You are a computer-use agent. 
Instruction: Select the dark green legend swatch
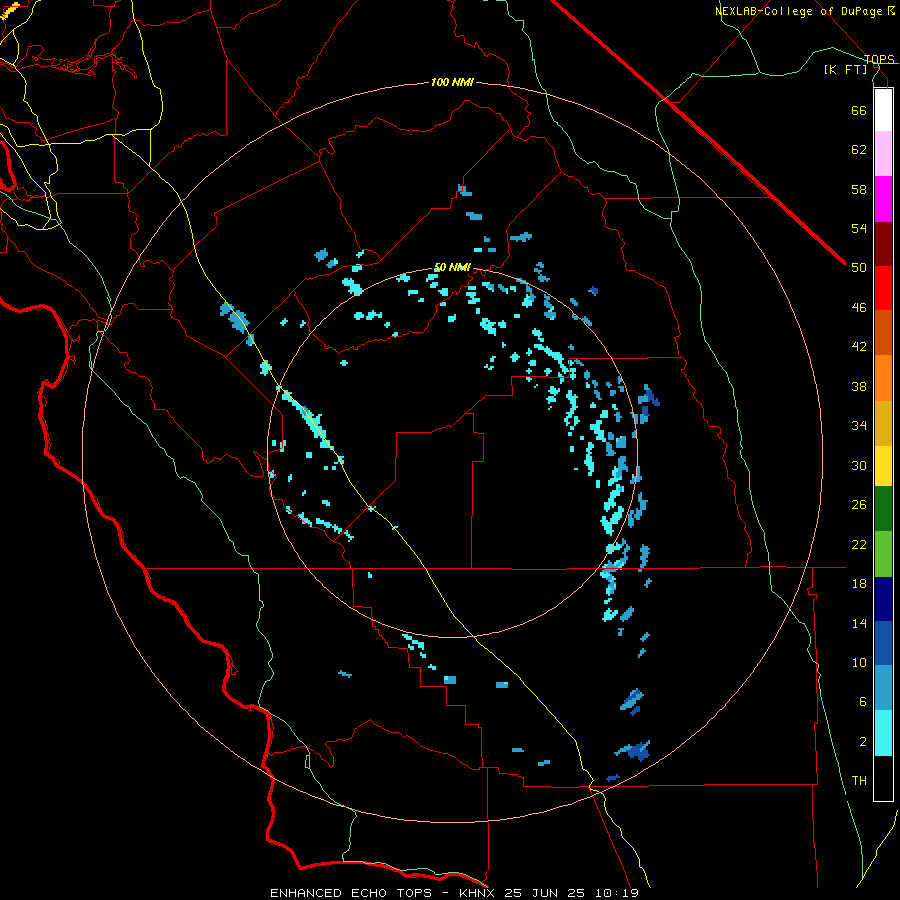click(x=883, y=509)
